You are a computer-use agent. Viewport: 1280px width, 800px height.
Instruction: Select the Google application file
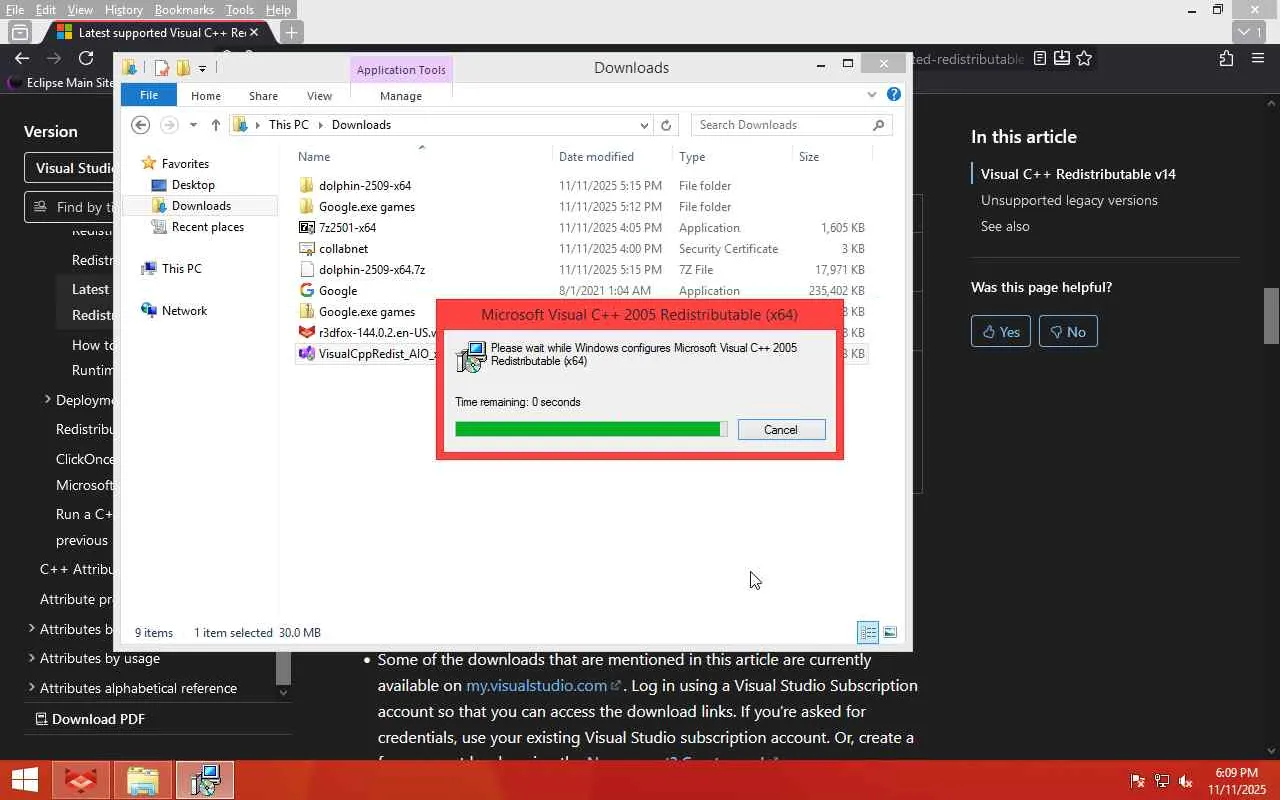tap(338, 291)
